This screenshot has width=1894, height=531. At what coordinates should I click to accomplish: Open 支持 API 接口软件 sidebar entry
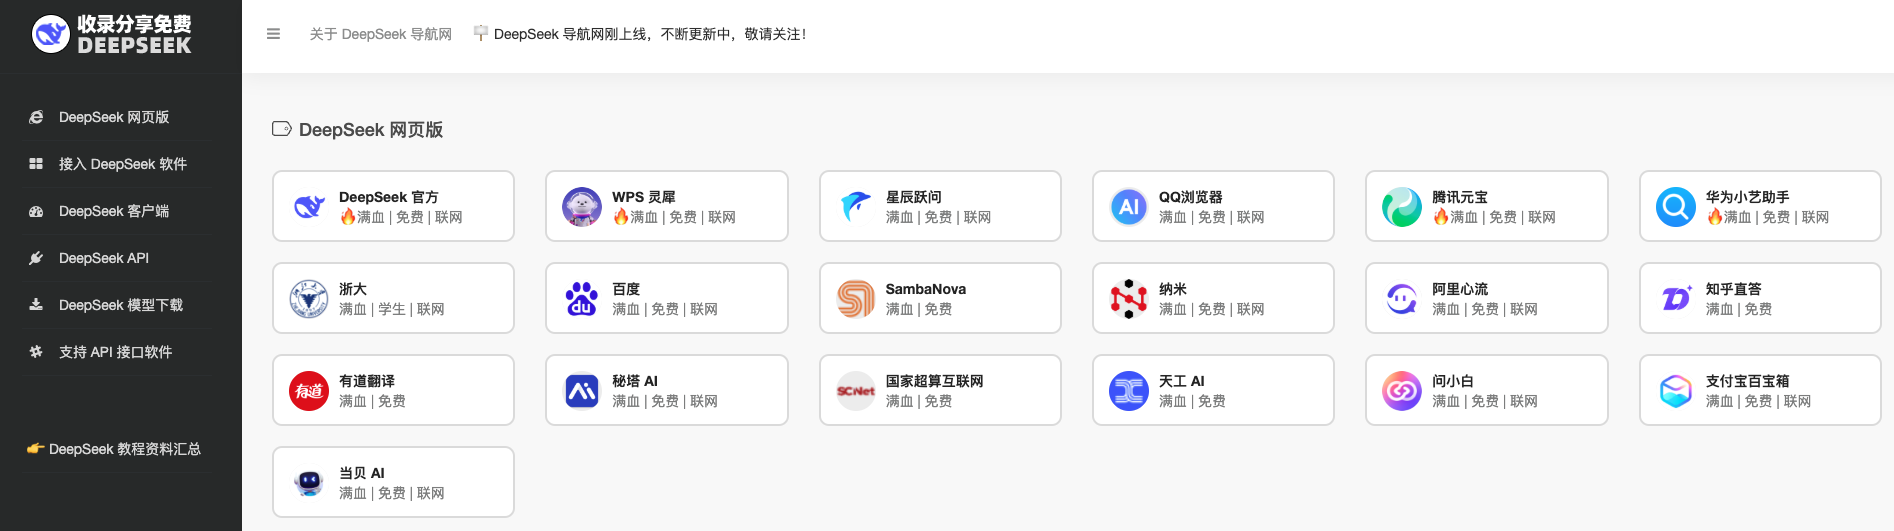click(x=115, y=352)
